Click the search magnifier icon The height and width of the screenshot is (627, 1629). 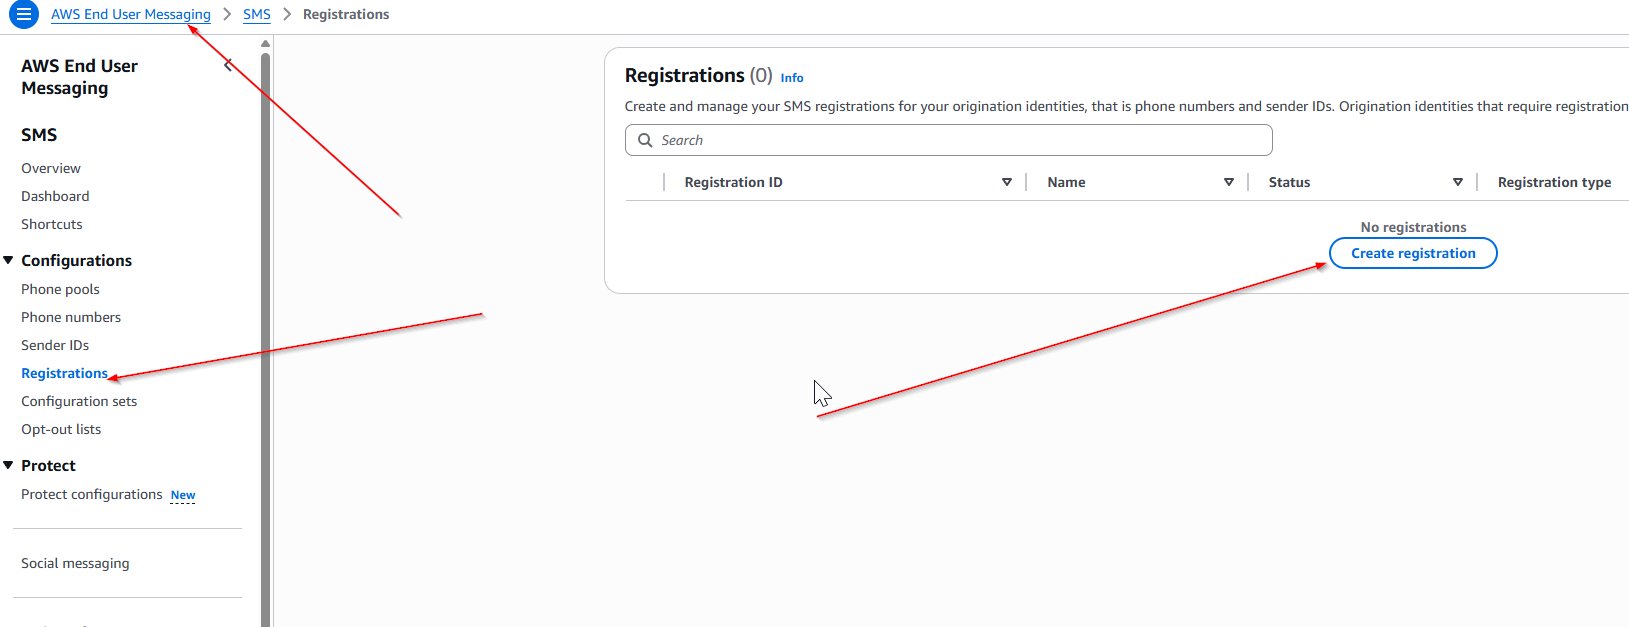645,140
